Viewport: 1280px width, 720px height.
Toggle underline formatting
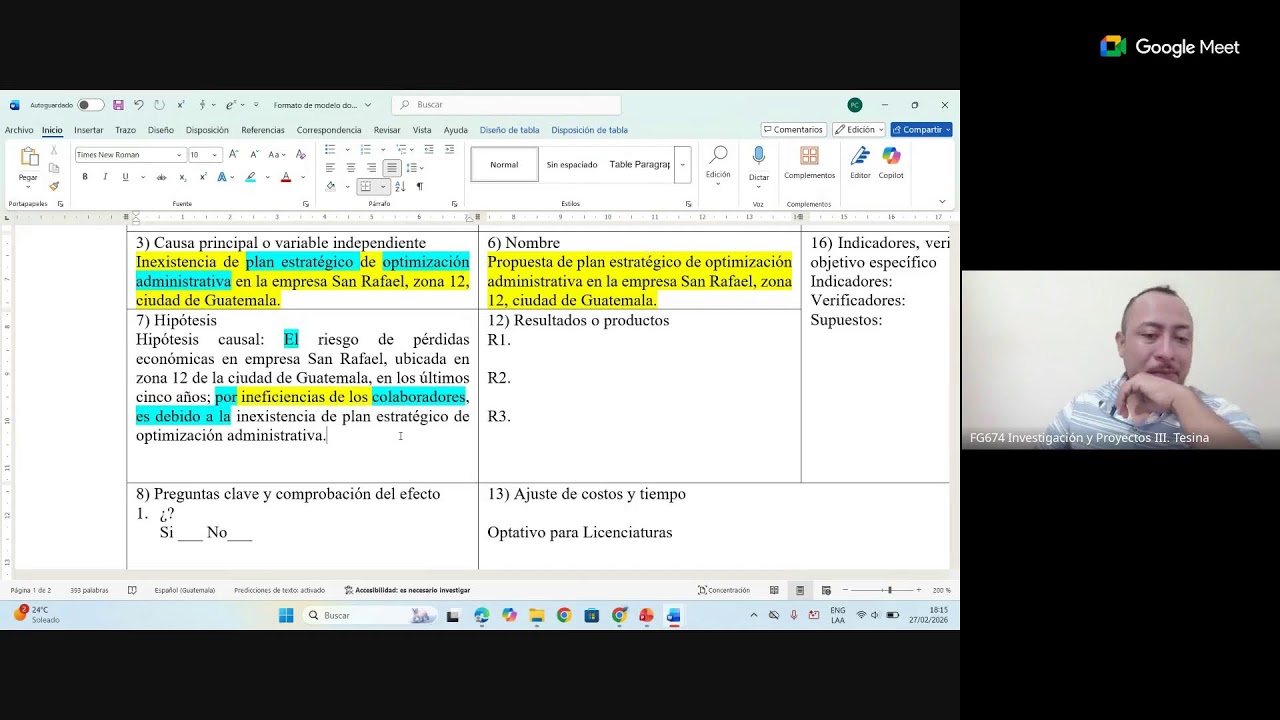(x=125, y=177)
